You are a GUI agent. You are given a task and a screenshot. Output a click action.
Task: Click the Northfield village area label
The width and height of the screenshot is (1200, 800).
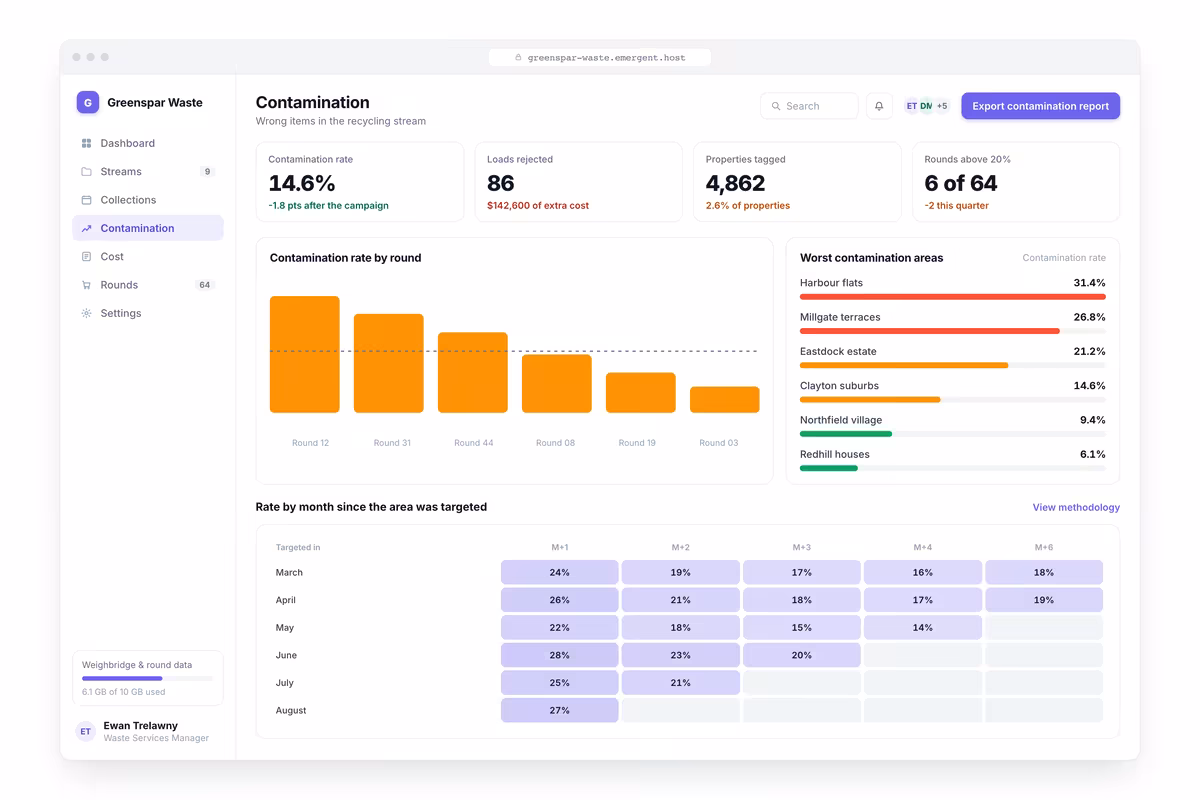841,420
